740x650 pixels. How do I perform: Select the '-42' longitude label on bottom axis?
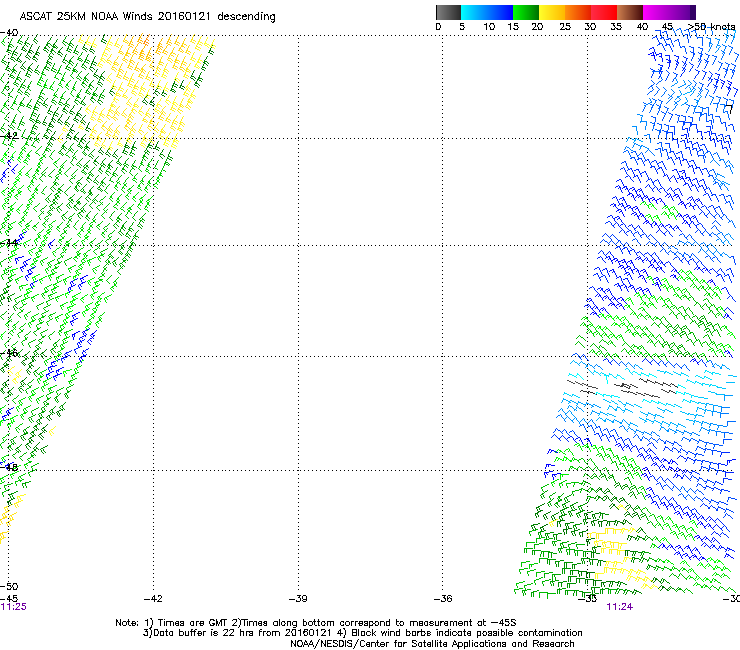click(153, 599)
